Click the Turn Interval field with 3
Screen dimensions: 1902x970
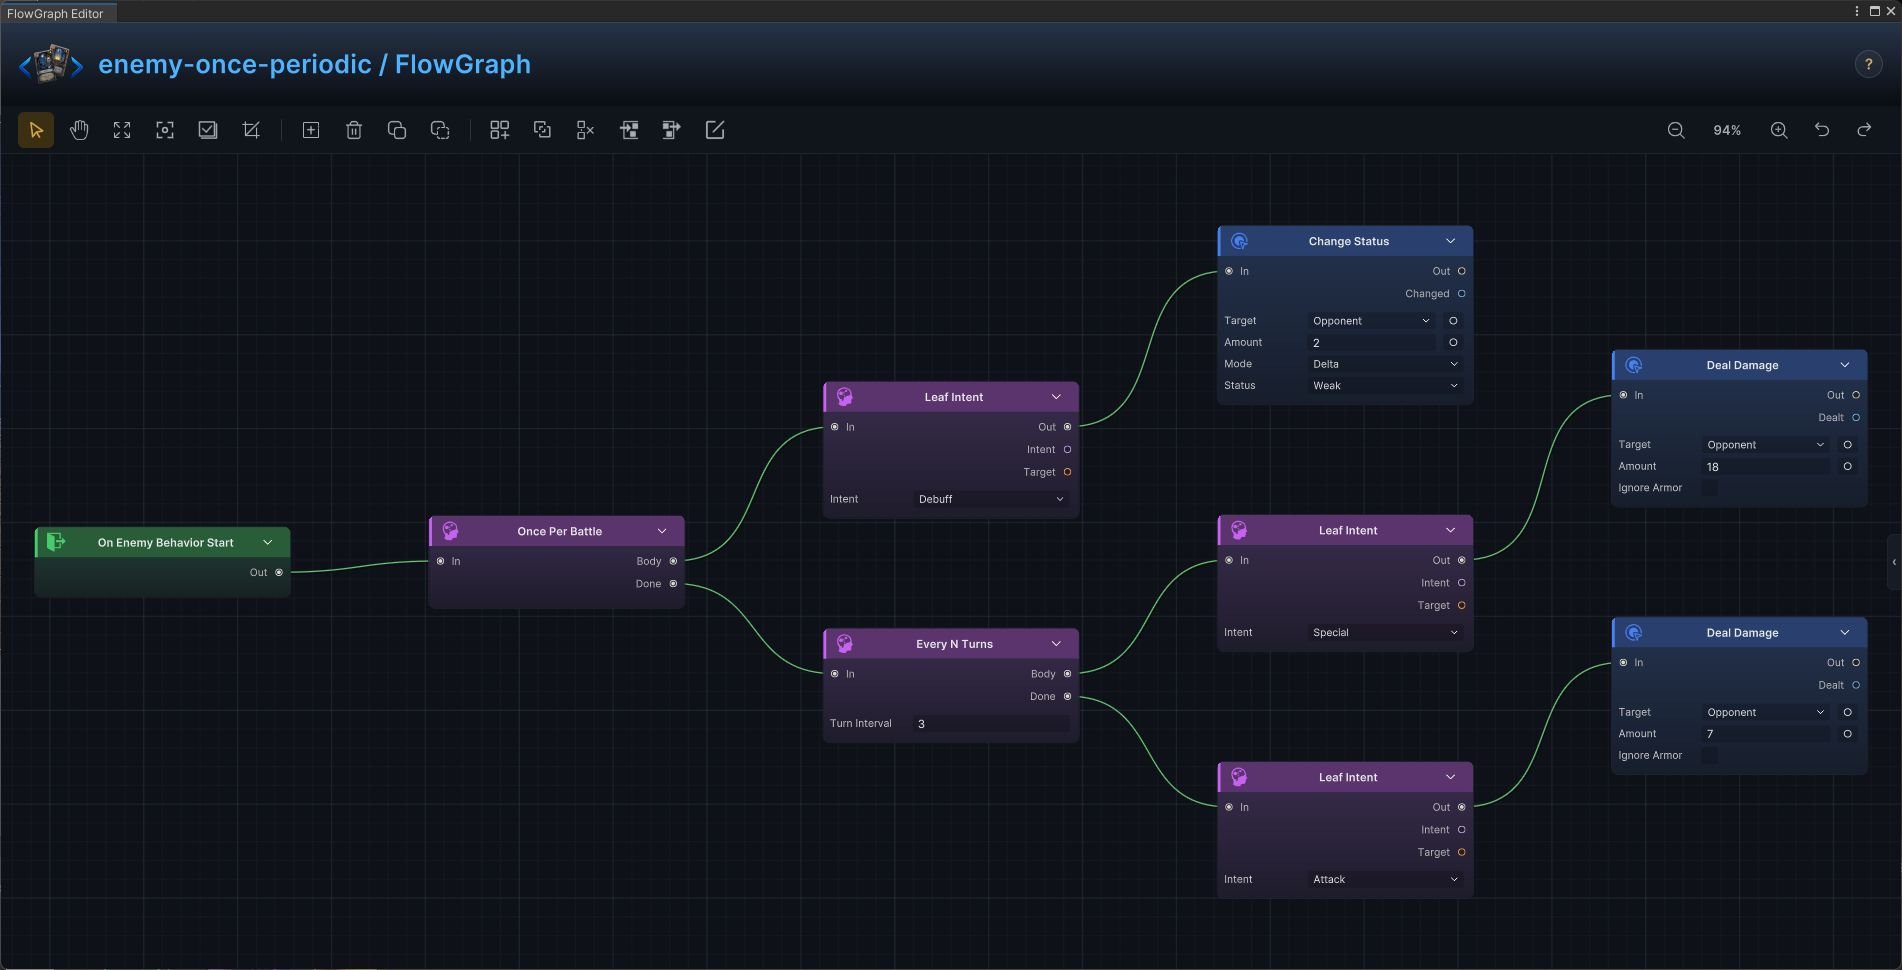point(991,724)
